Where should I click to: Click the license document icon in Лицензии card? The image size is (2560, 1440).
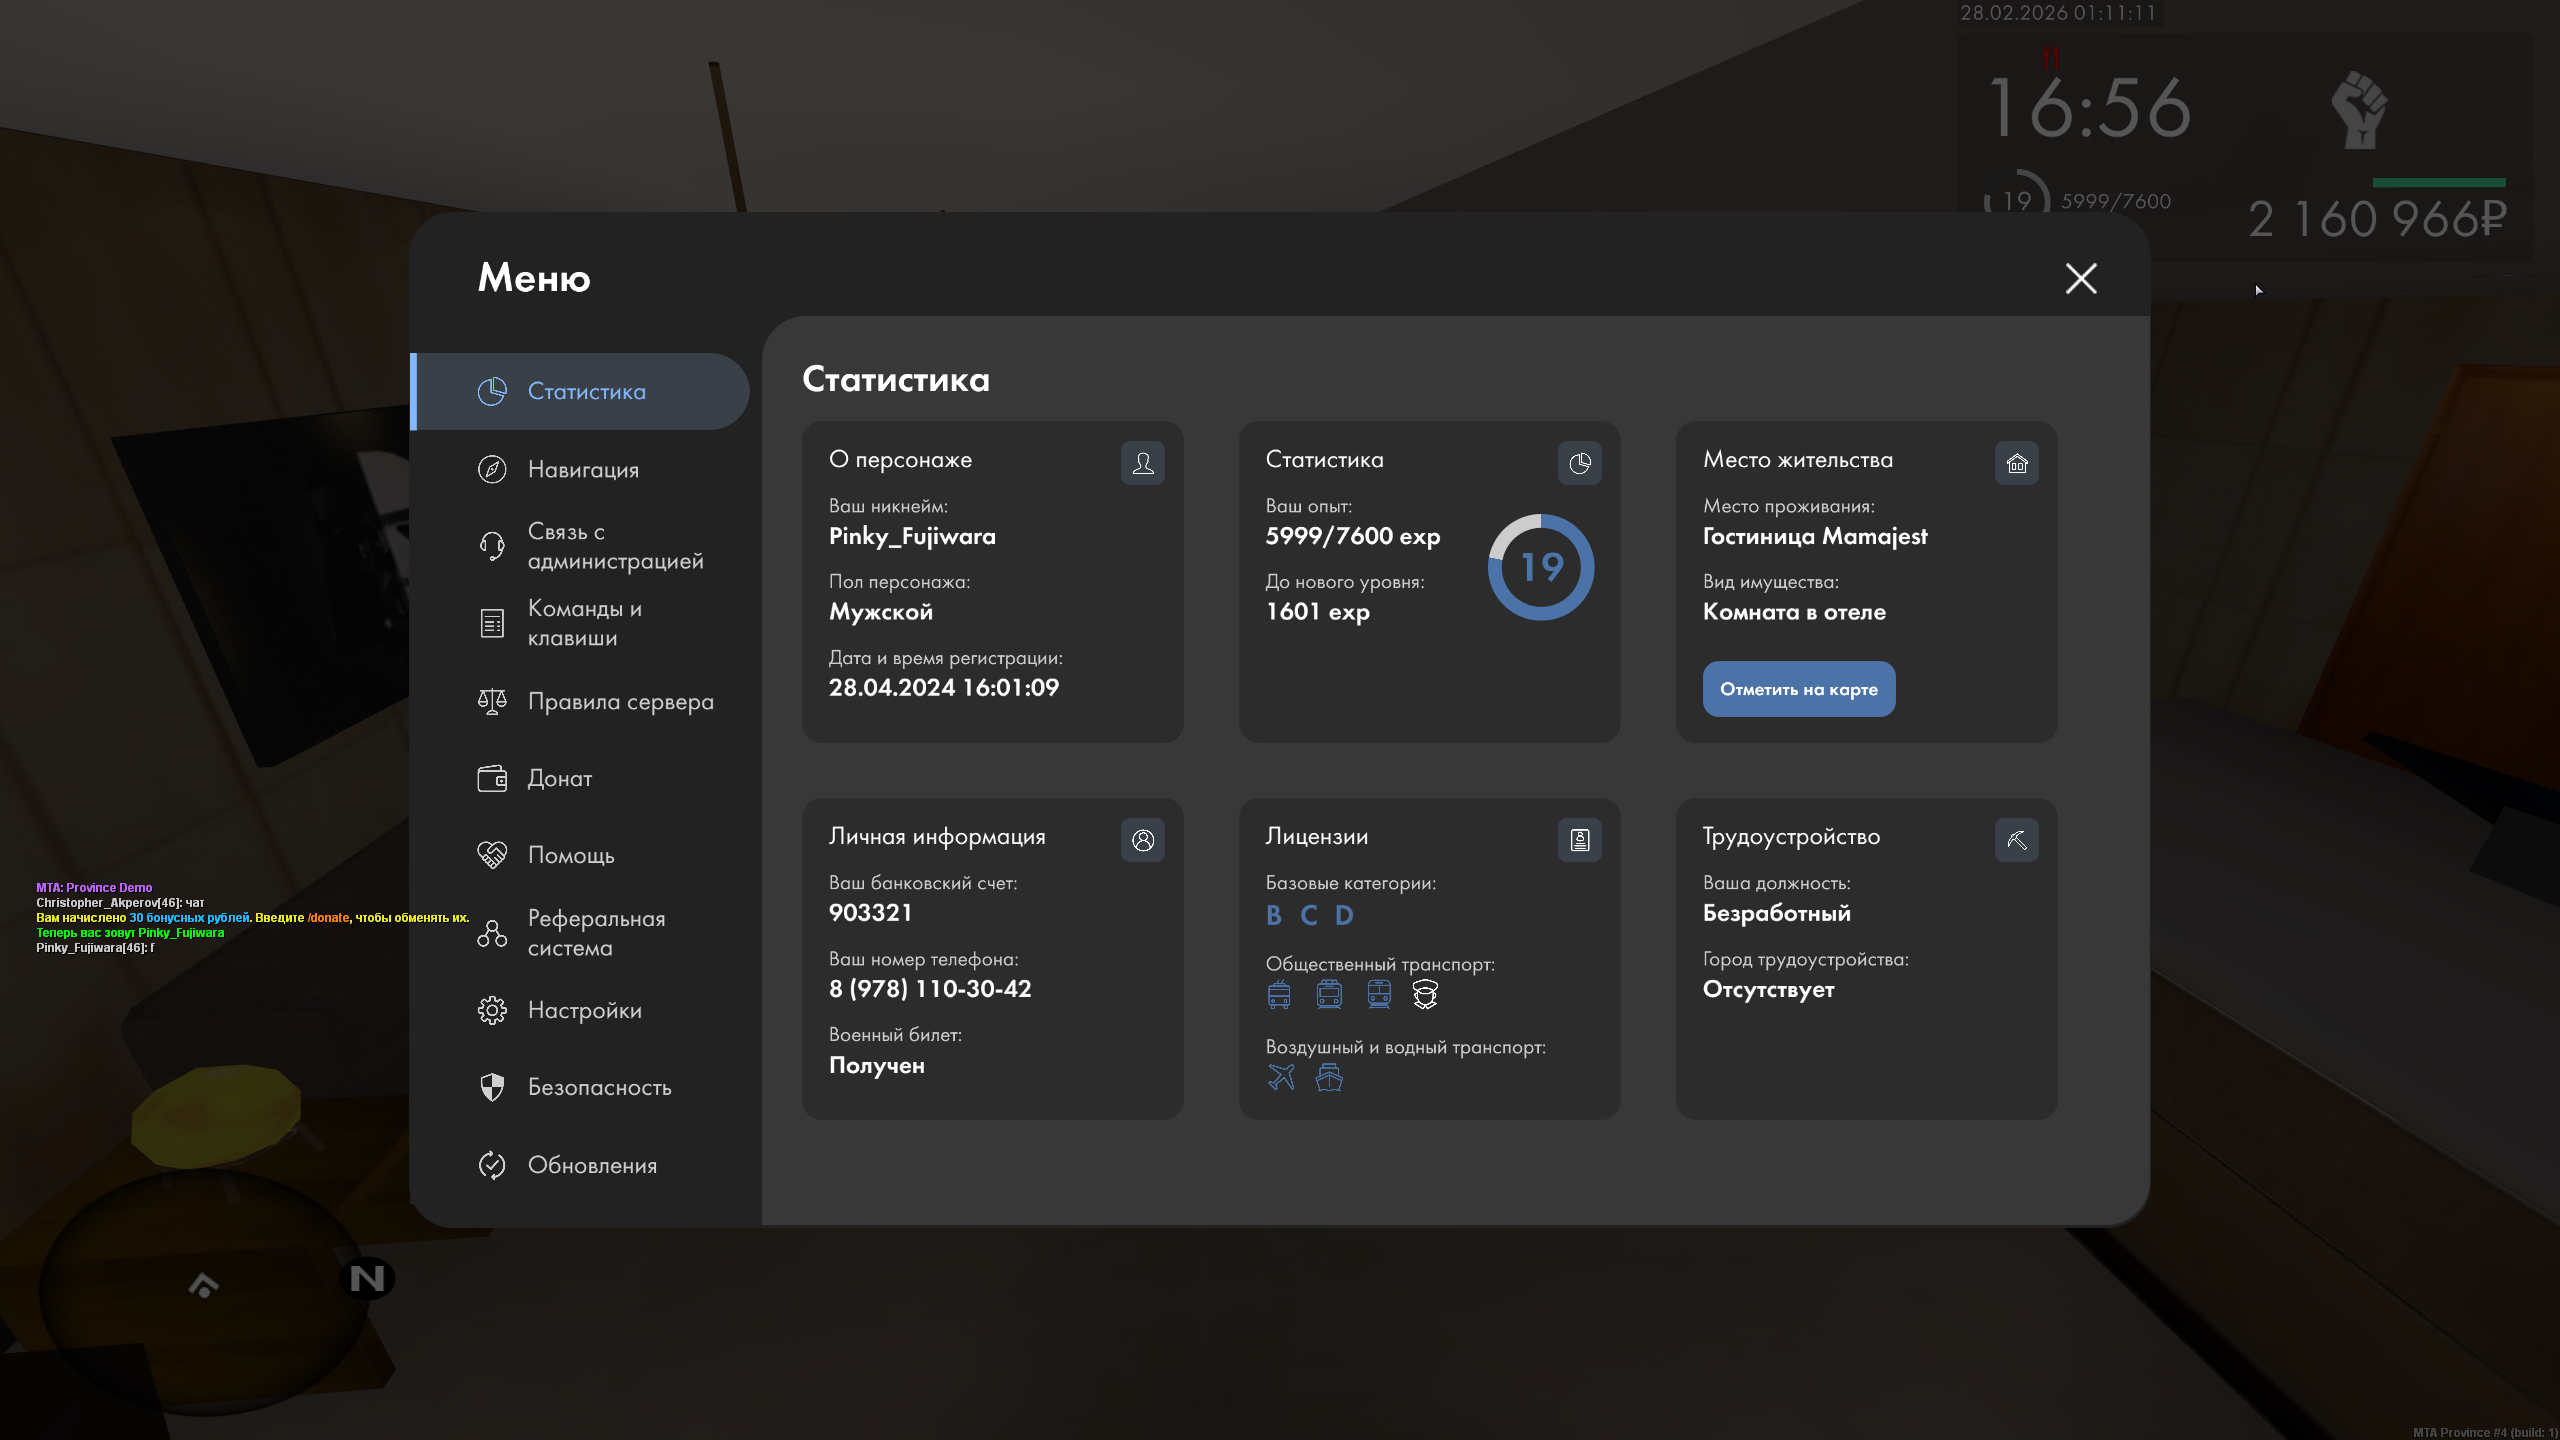click(x=1580, y=840)
